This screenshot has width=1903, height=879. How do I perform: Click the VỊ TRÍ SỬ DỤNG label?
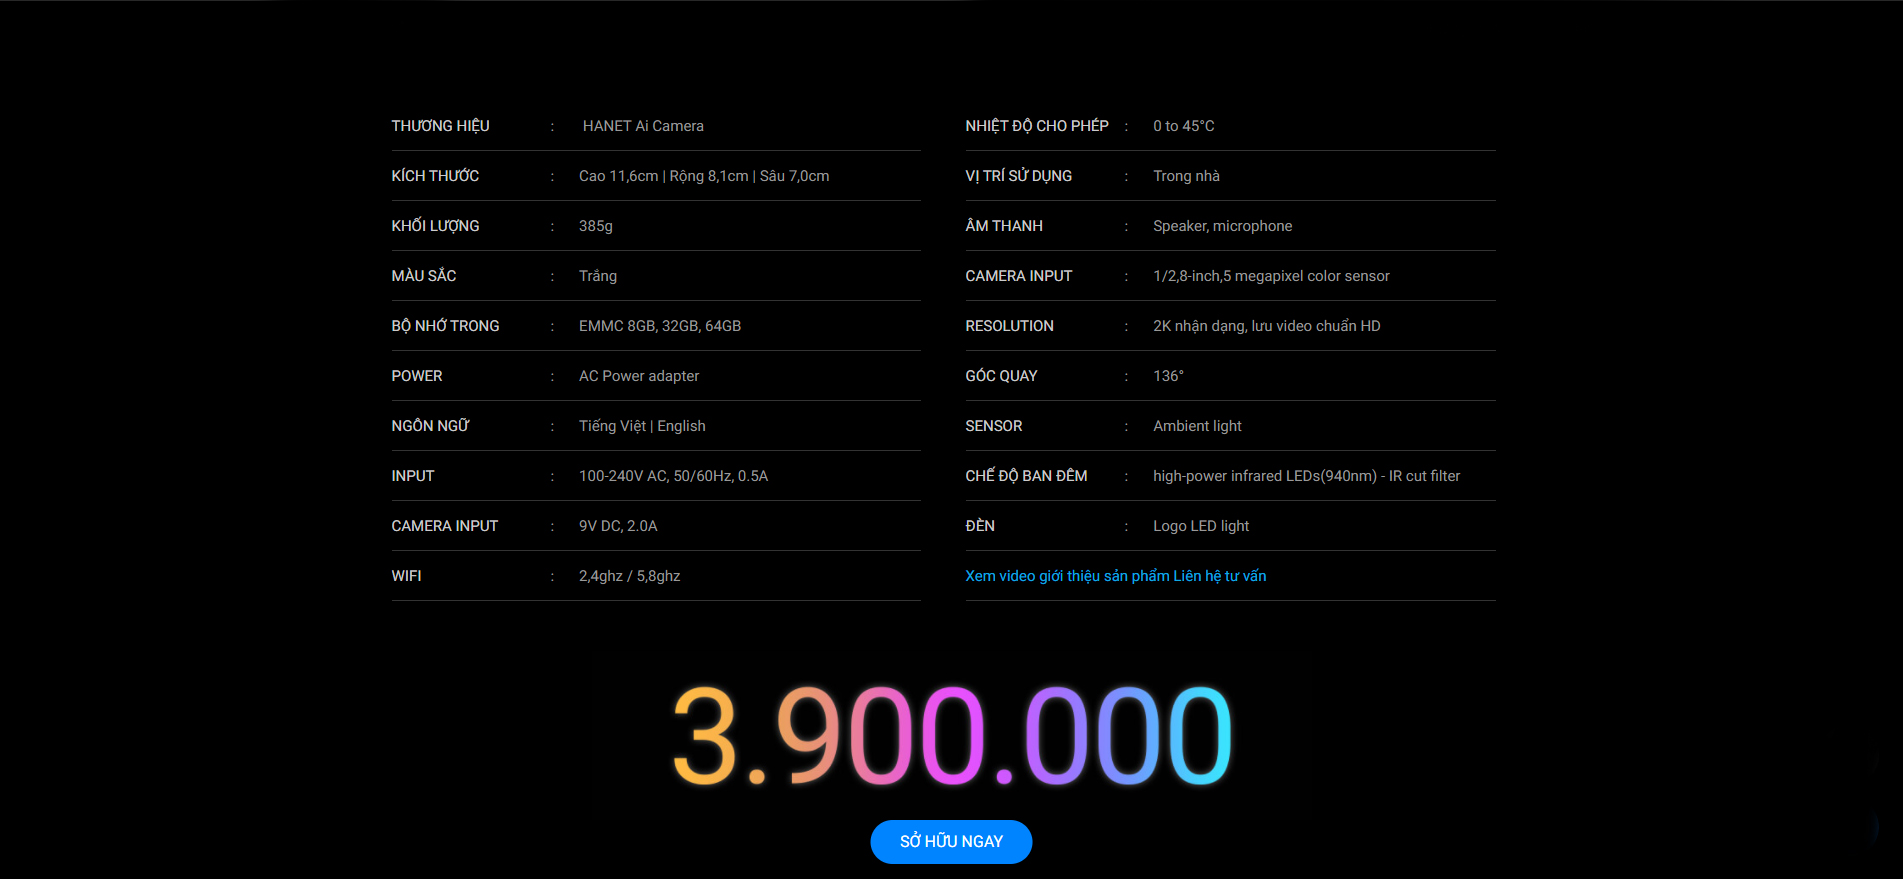(x=1019, y=176)
